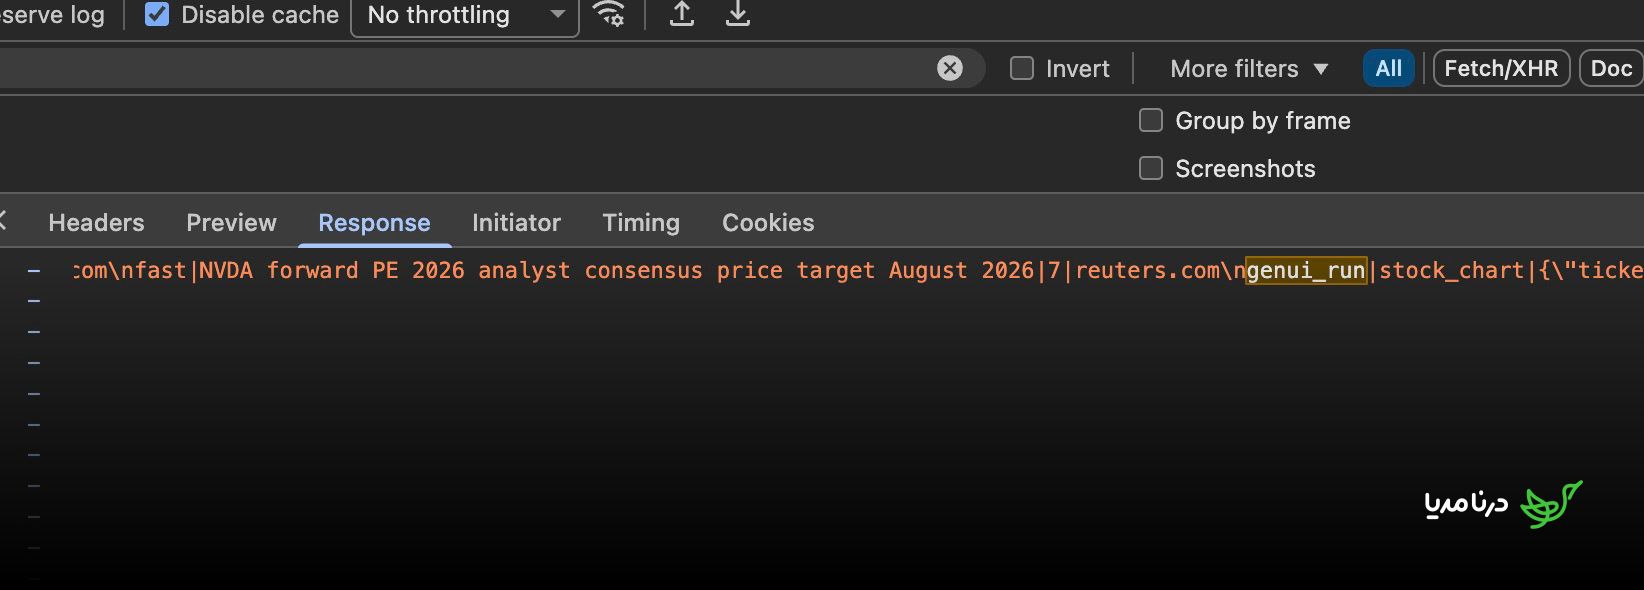Clear the filter text with X icon
Viewport: 1644px width, 590px height.
pos(950,68)
